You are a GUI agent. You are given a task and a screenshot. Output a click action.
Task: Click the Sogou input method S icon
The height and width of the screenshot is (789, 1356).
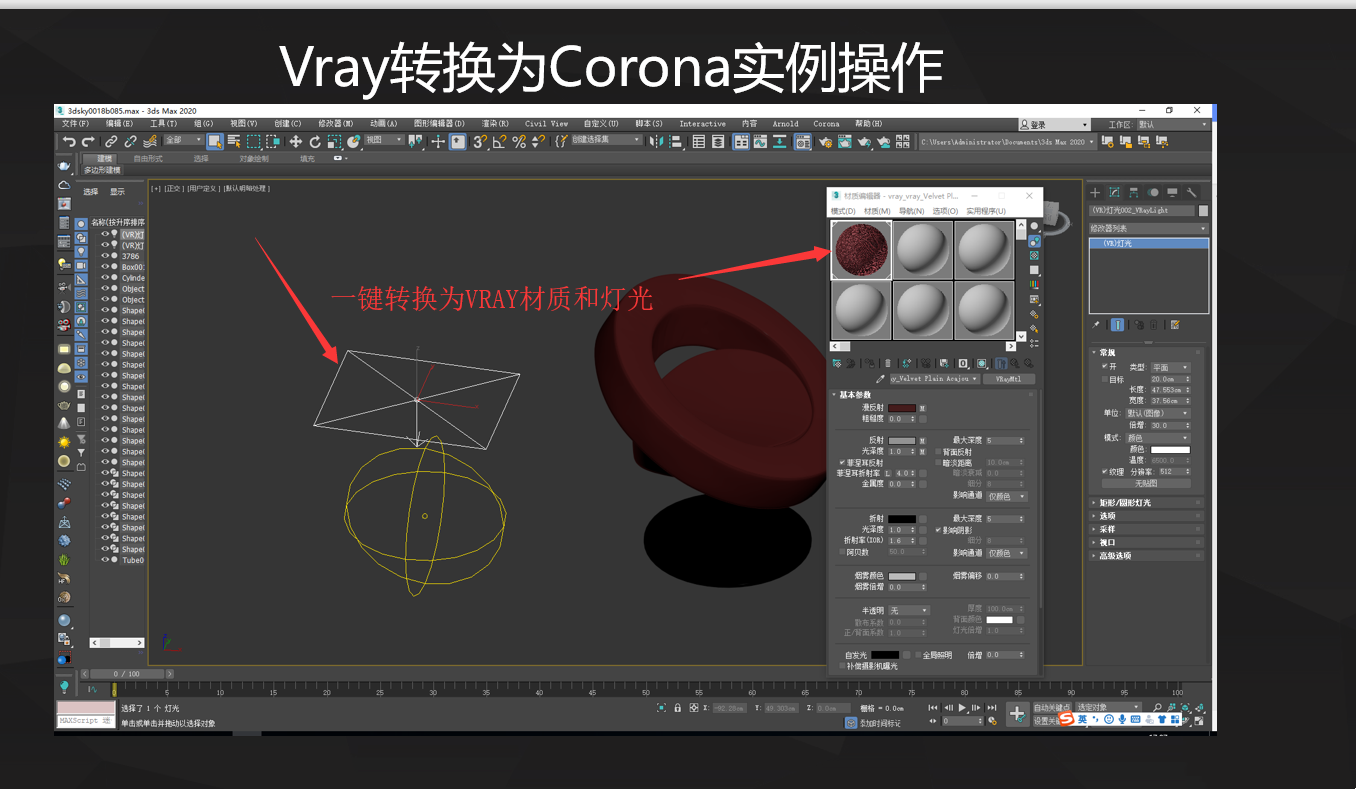[1067, 719]
